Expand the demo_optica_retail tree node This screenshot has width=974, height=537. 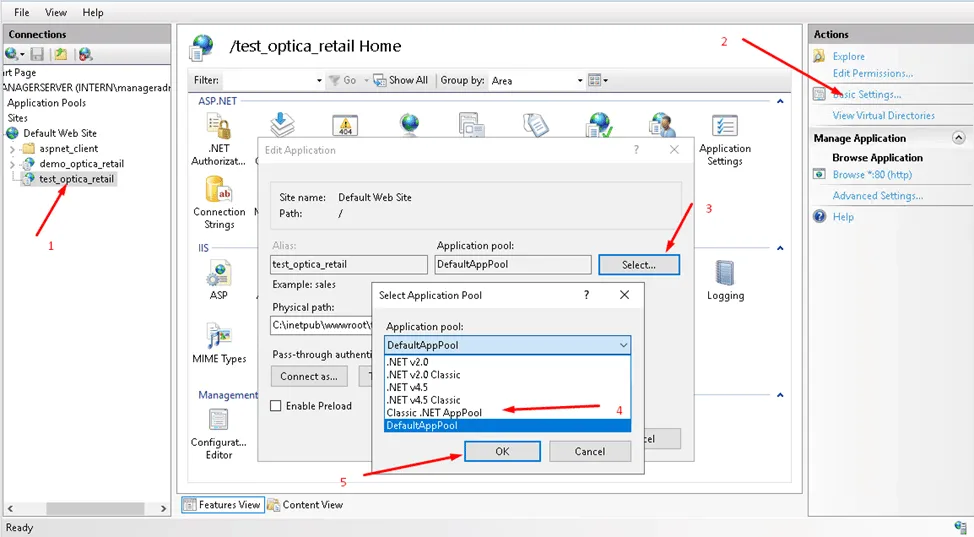(x=12, y=164)
